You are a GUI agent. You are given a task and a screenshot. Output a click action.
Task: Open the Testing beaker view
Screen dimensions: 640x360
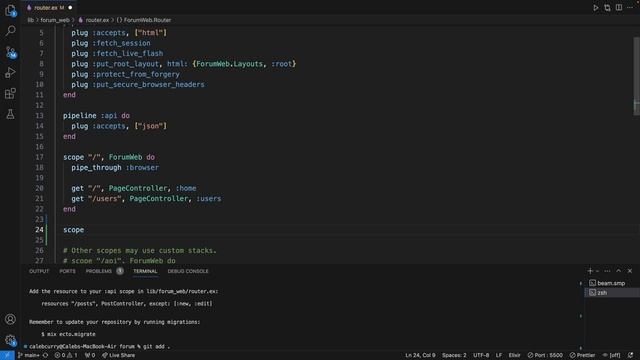click(x=10, y=114)
